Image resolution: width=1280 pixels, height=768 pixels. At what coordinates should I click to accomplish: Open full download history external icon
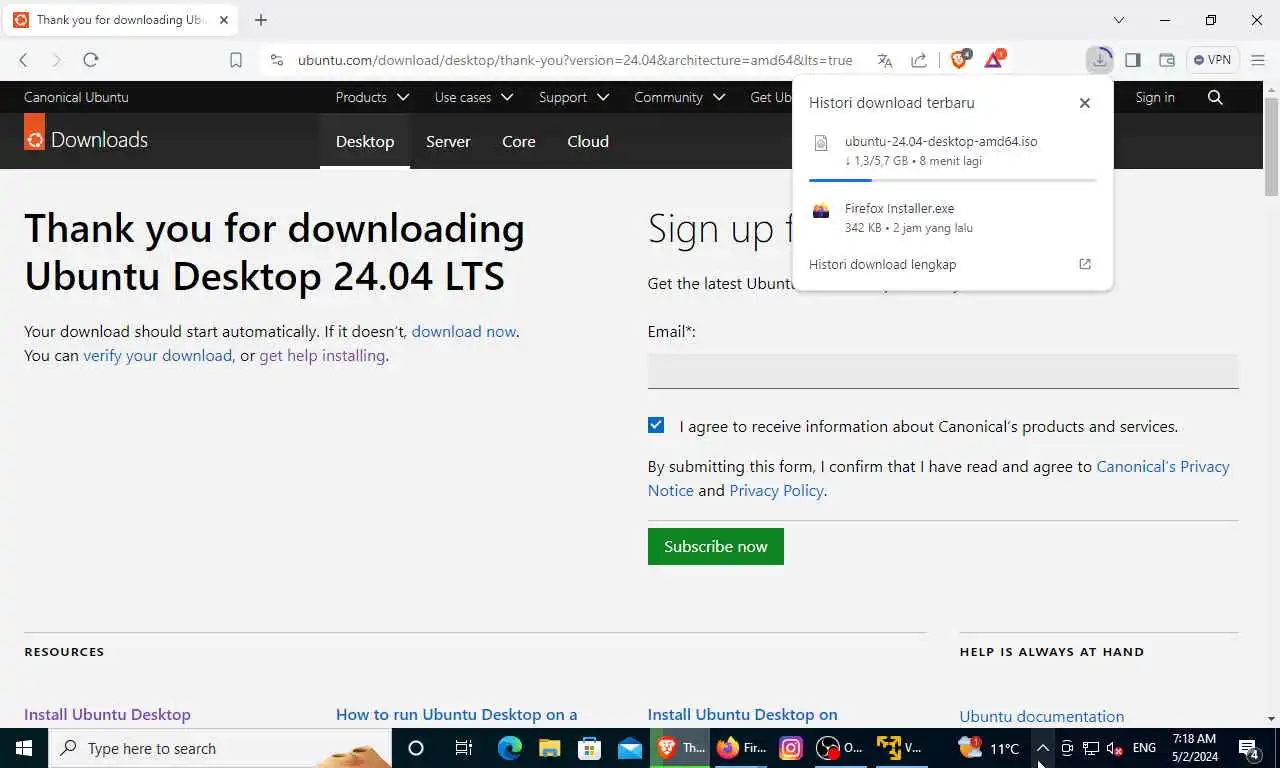pyautogui.click(x=1085, y=264)
